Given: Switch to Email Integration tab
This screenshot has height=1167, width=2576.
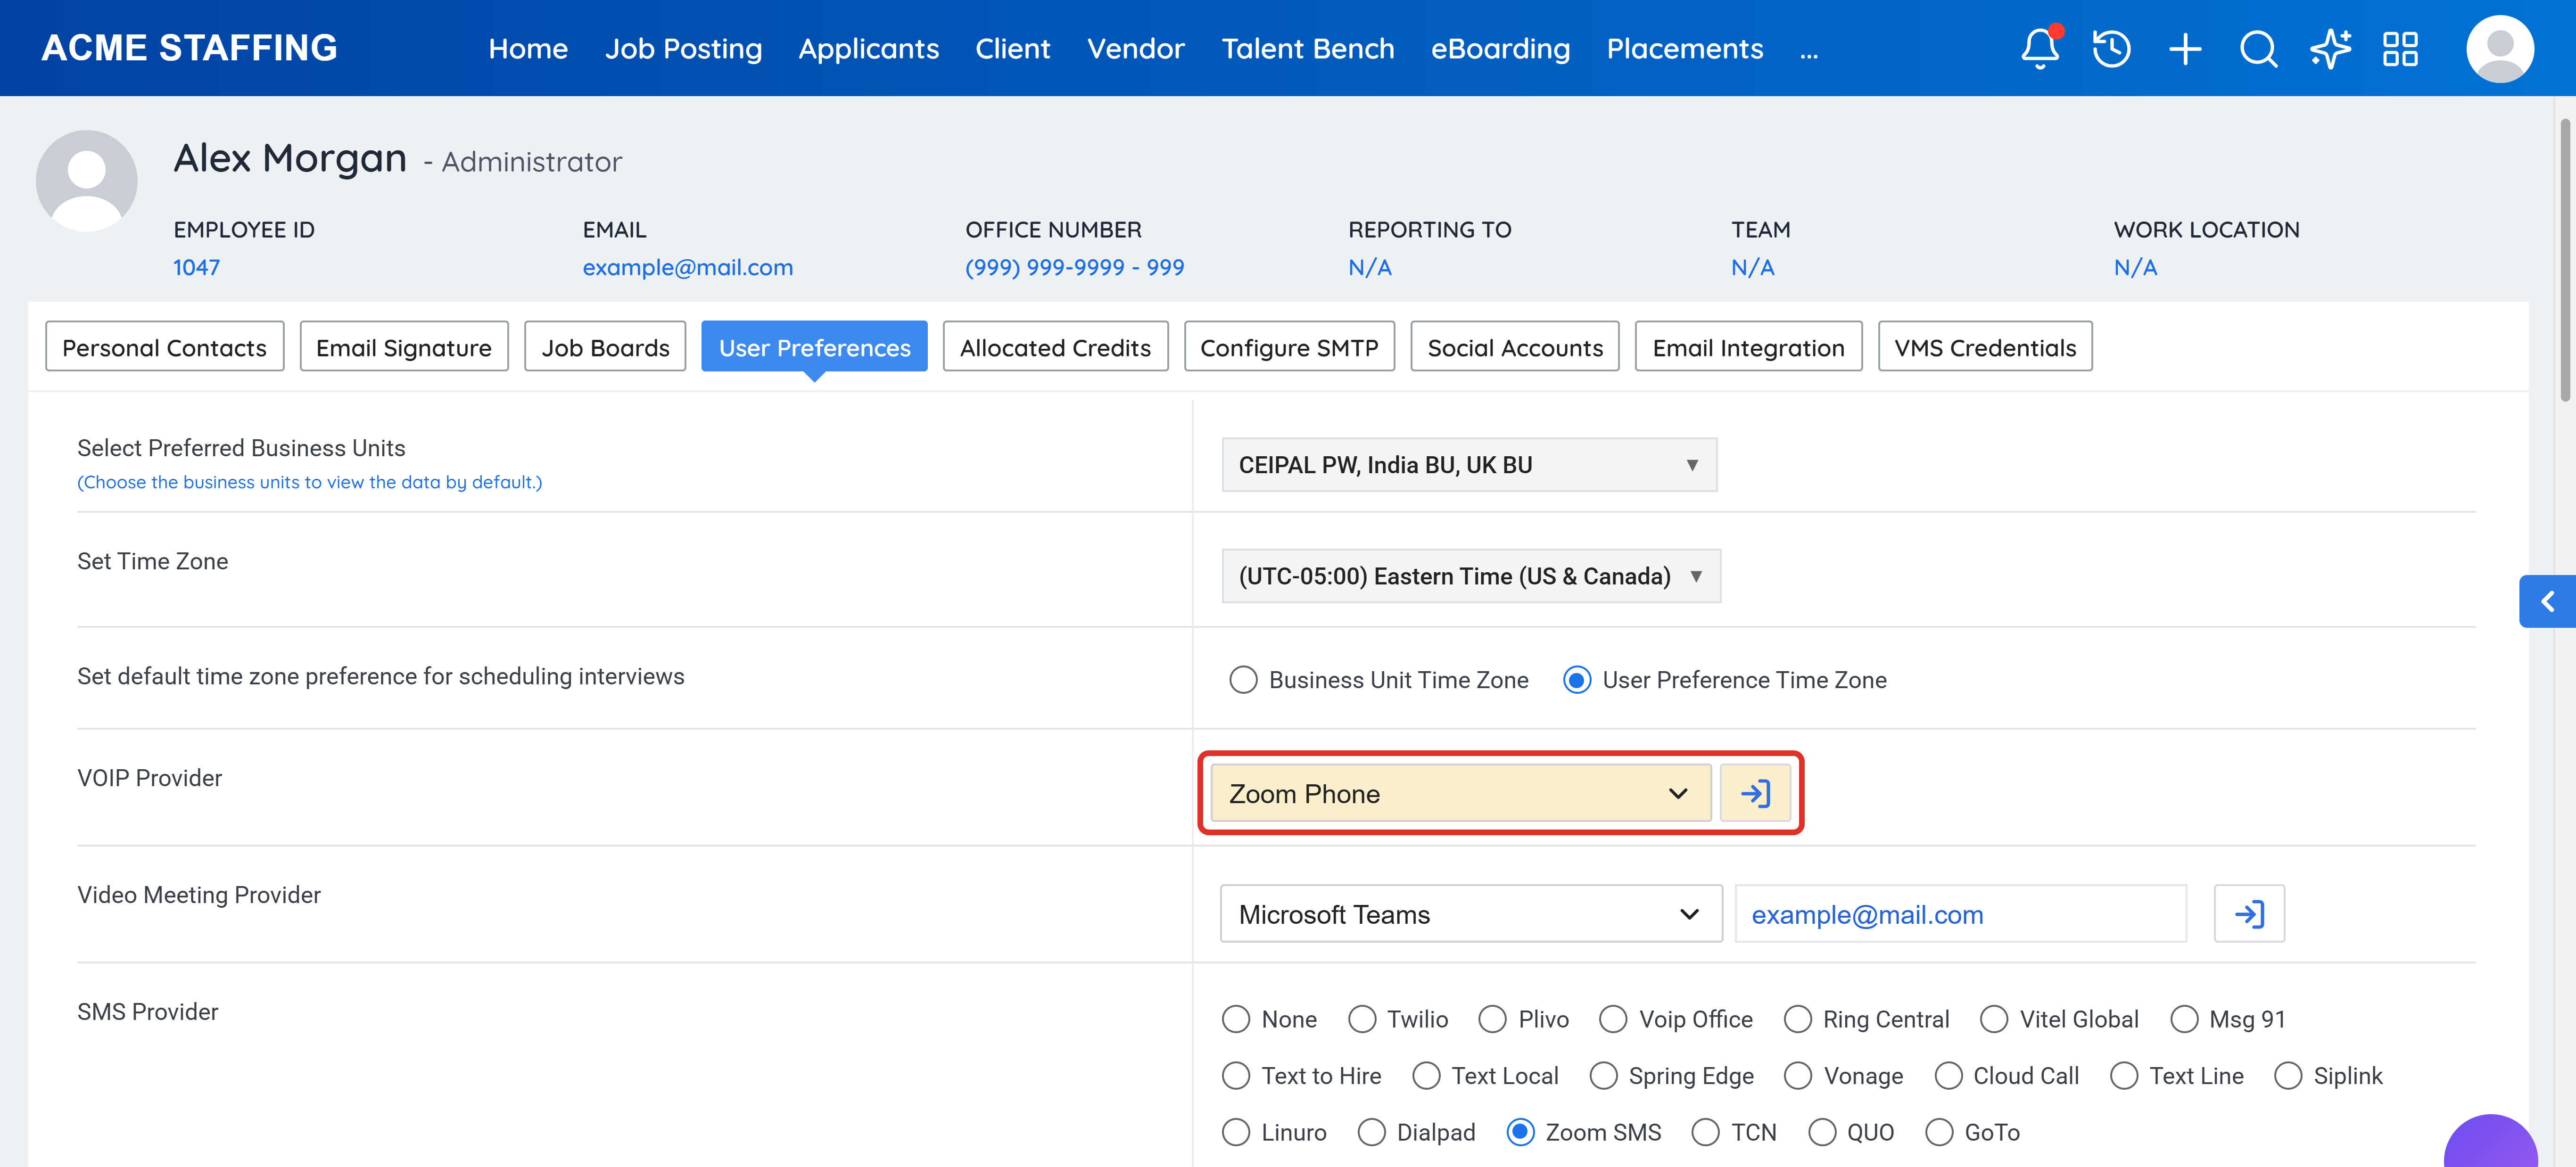Looking at the screenshot, I should pos(1748,347).
